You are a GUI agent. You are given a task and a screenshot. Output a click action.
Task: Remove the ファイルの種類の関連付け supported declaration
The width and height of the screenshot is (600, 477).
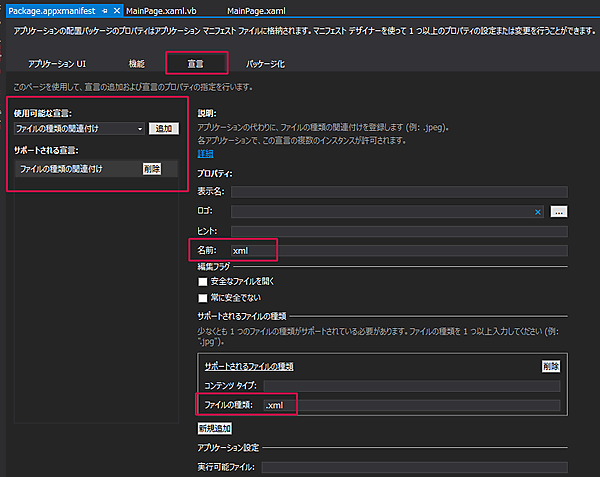point(152,169)
